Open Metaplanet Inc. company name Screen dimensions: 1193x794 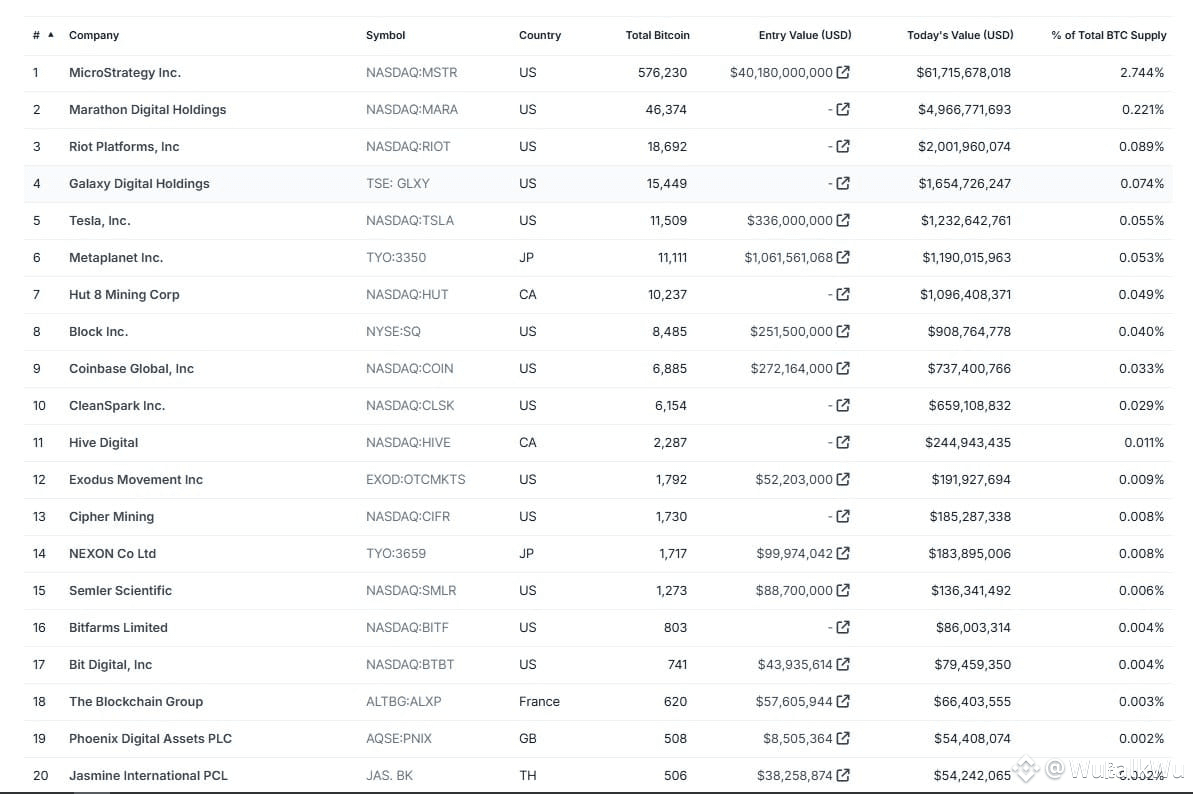pyautogui.click(x=116, y=257)
